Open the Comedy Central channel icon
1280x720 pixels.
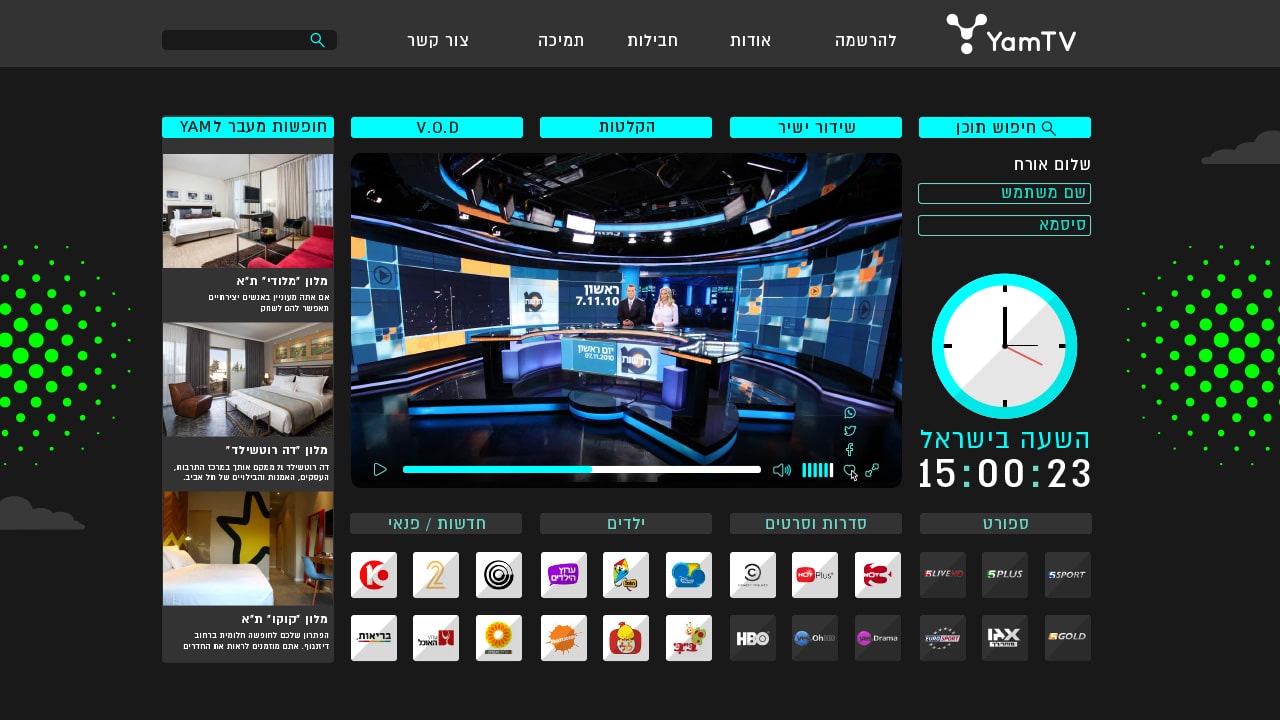pyautogui.click(x=753, y=575)
